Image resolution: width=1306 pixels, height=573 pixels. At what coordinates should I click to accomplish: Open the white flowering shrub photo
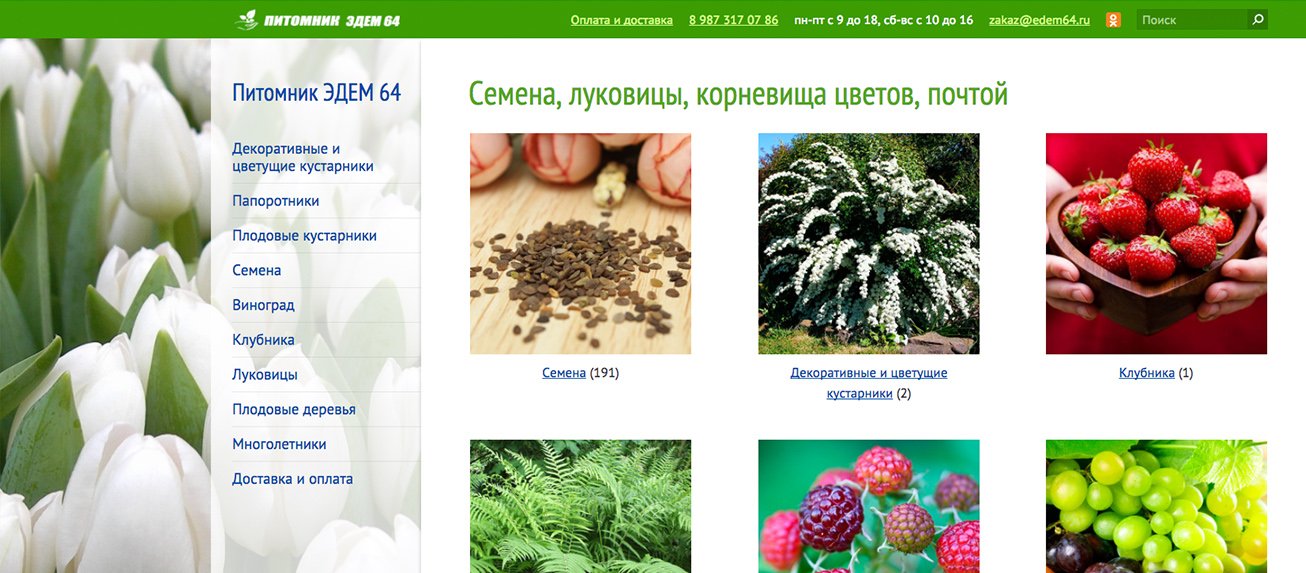[868, 243]
